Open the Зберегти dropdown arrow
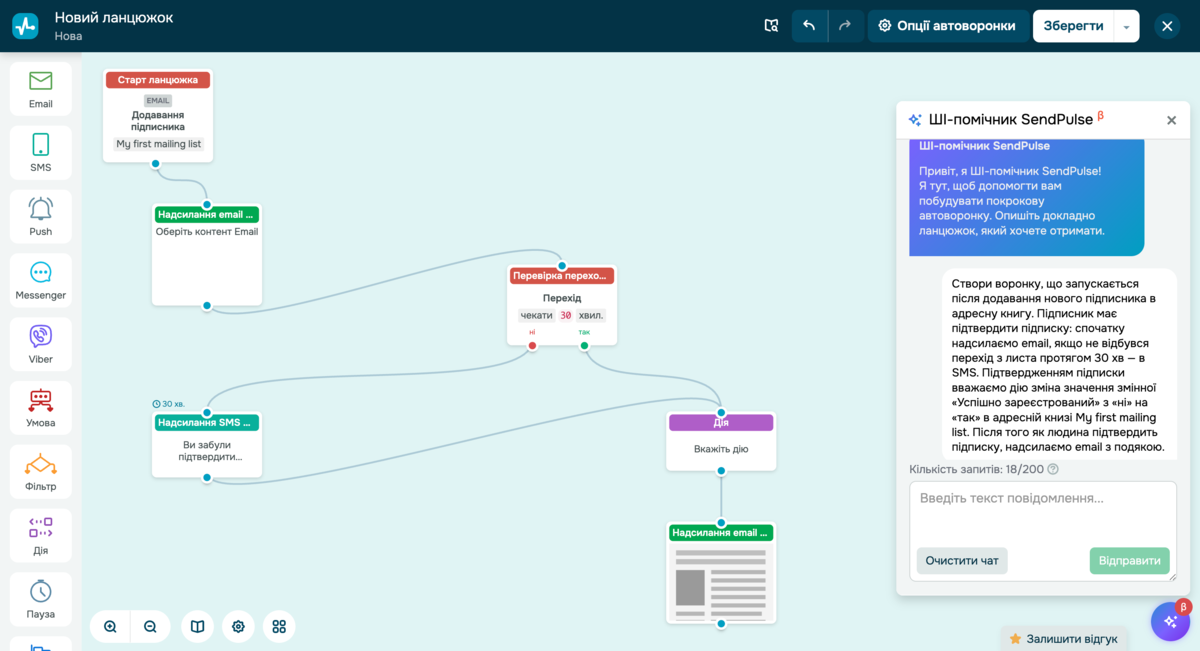This screenshot has height=651, width=1200. click(1126, 26)
